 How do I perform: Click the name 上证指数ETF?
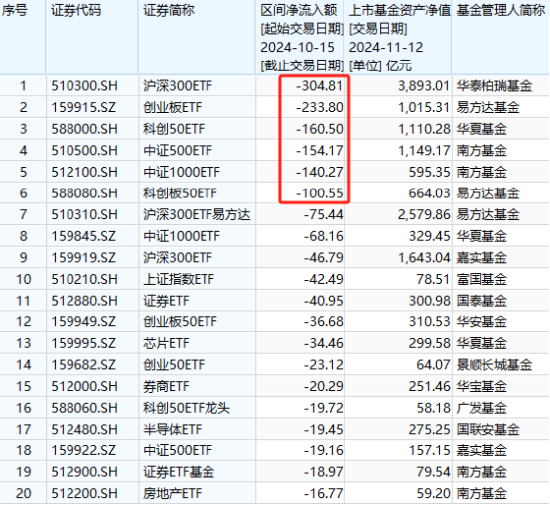pyautogui.click(x=178, y=280)
